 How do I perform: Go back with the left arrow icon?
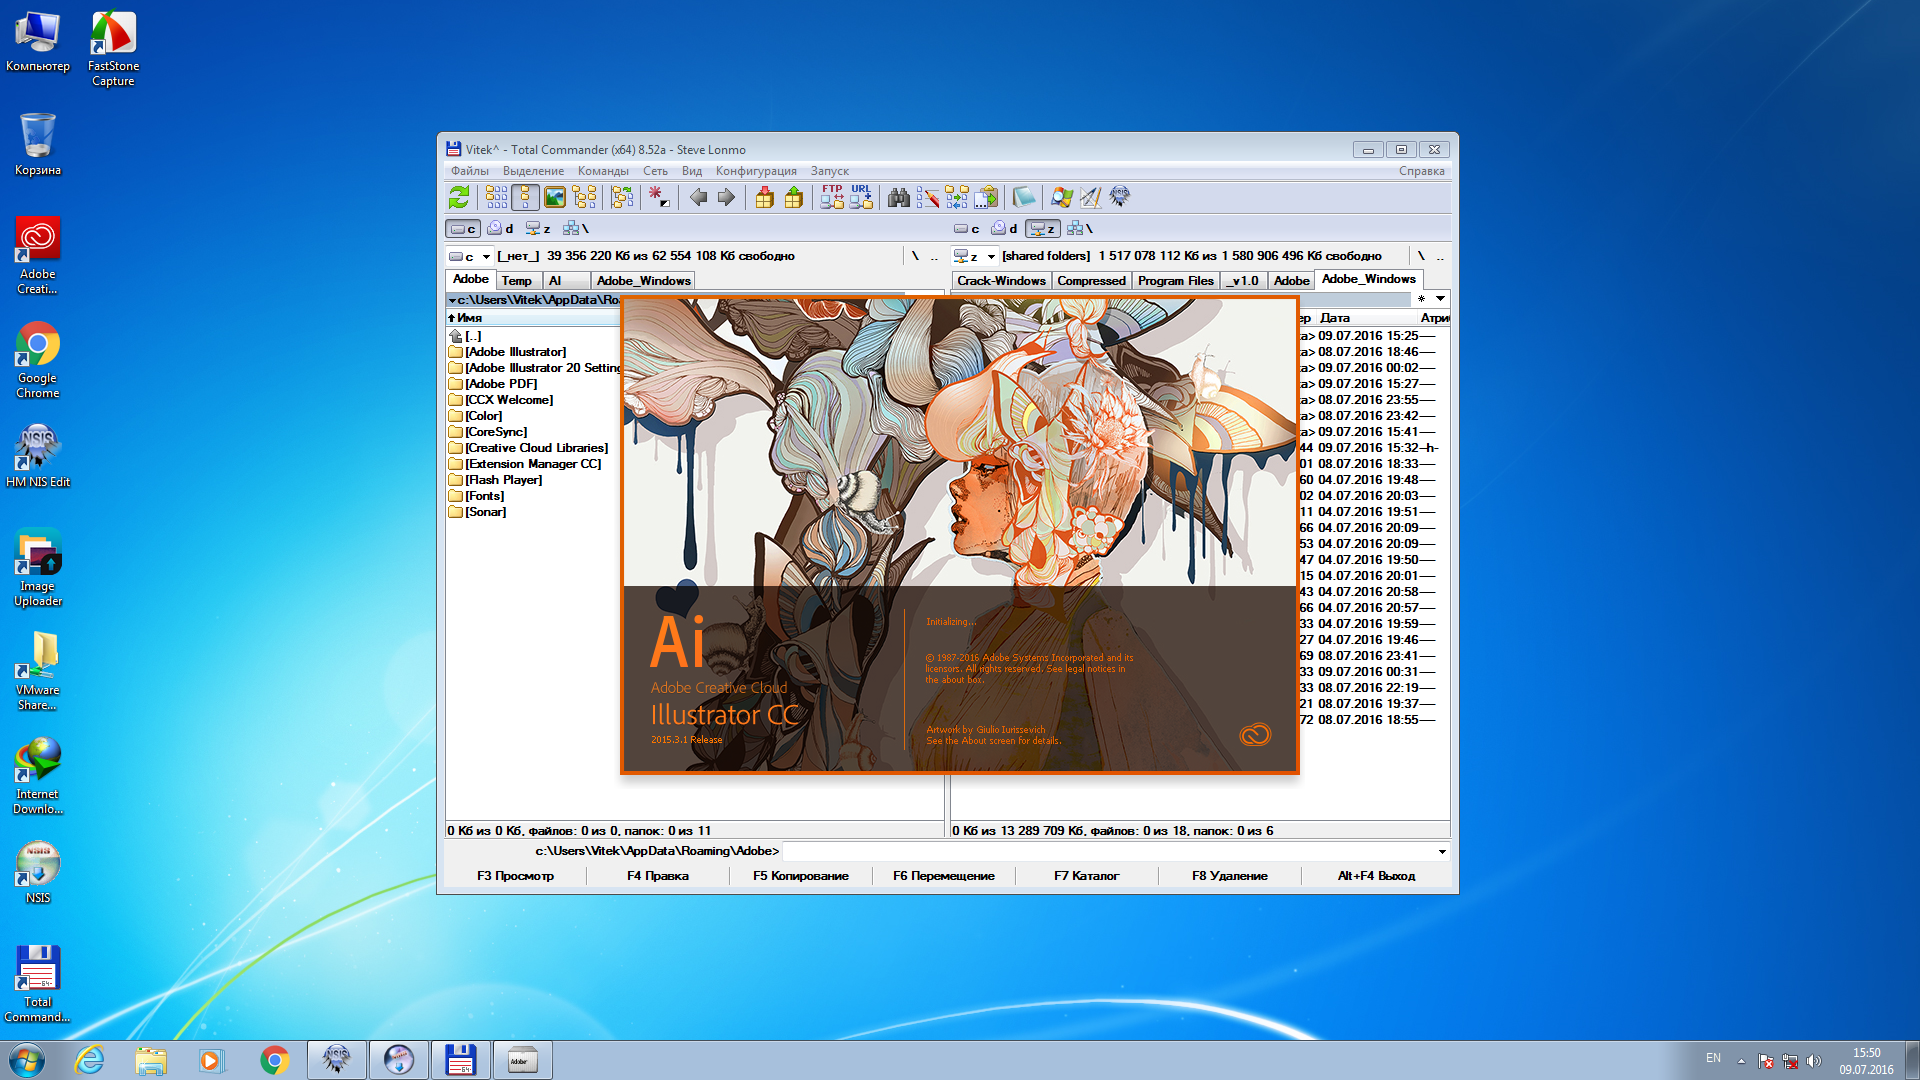coord(698,197)
